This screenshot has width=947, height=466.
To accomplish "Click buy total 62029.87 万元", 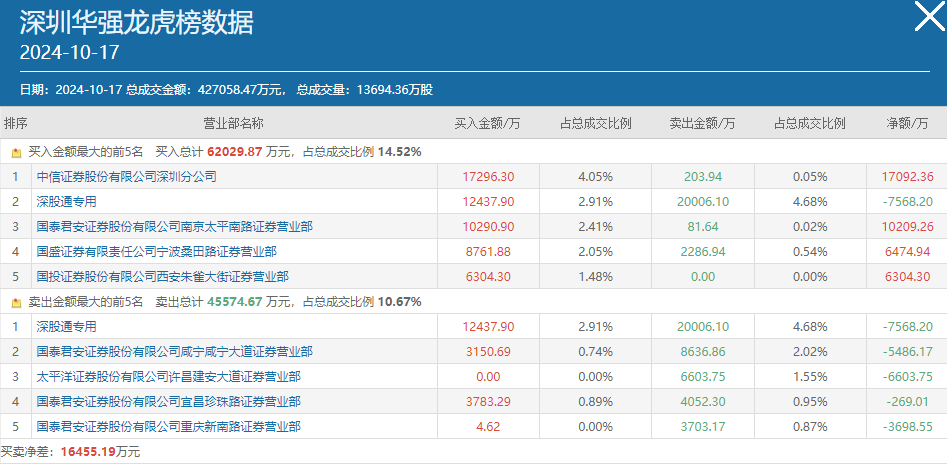I will coord(247,152).
